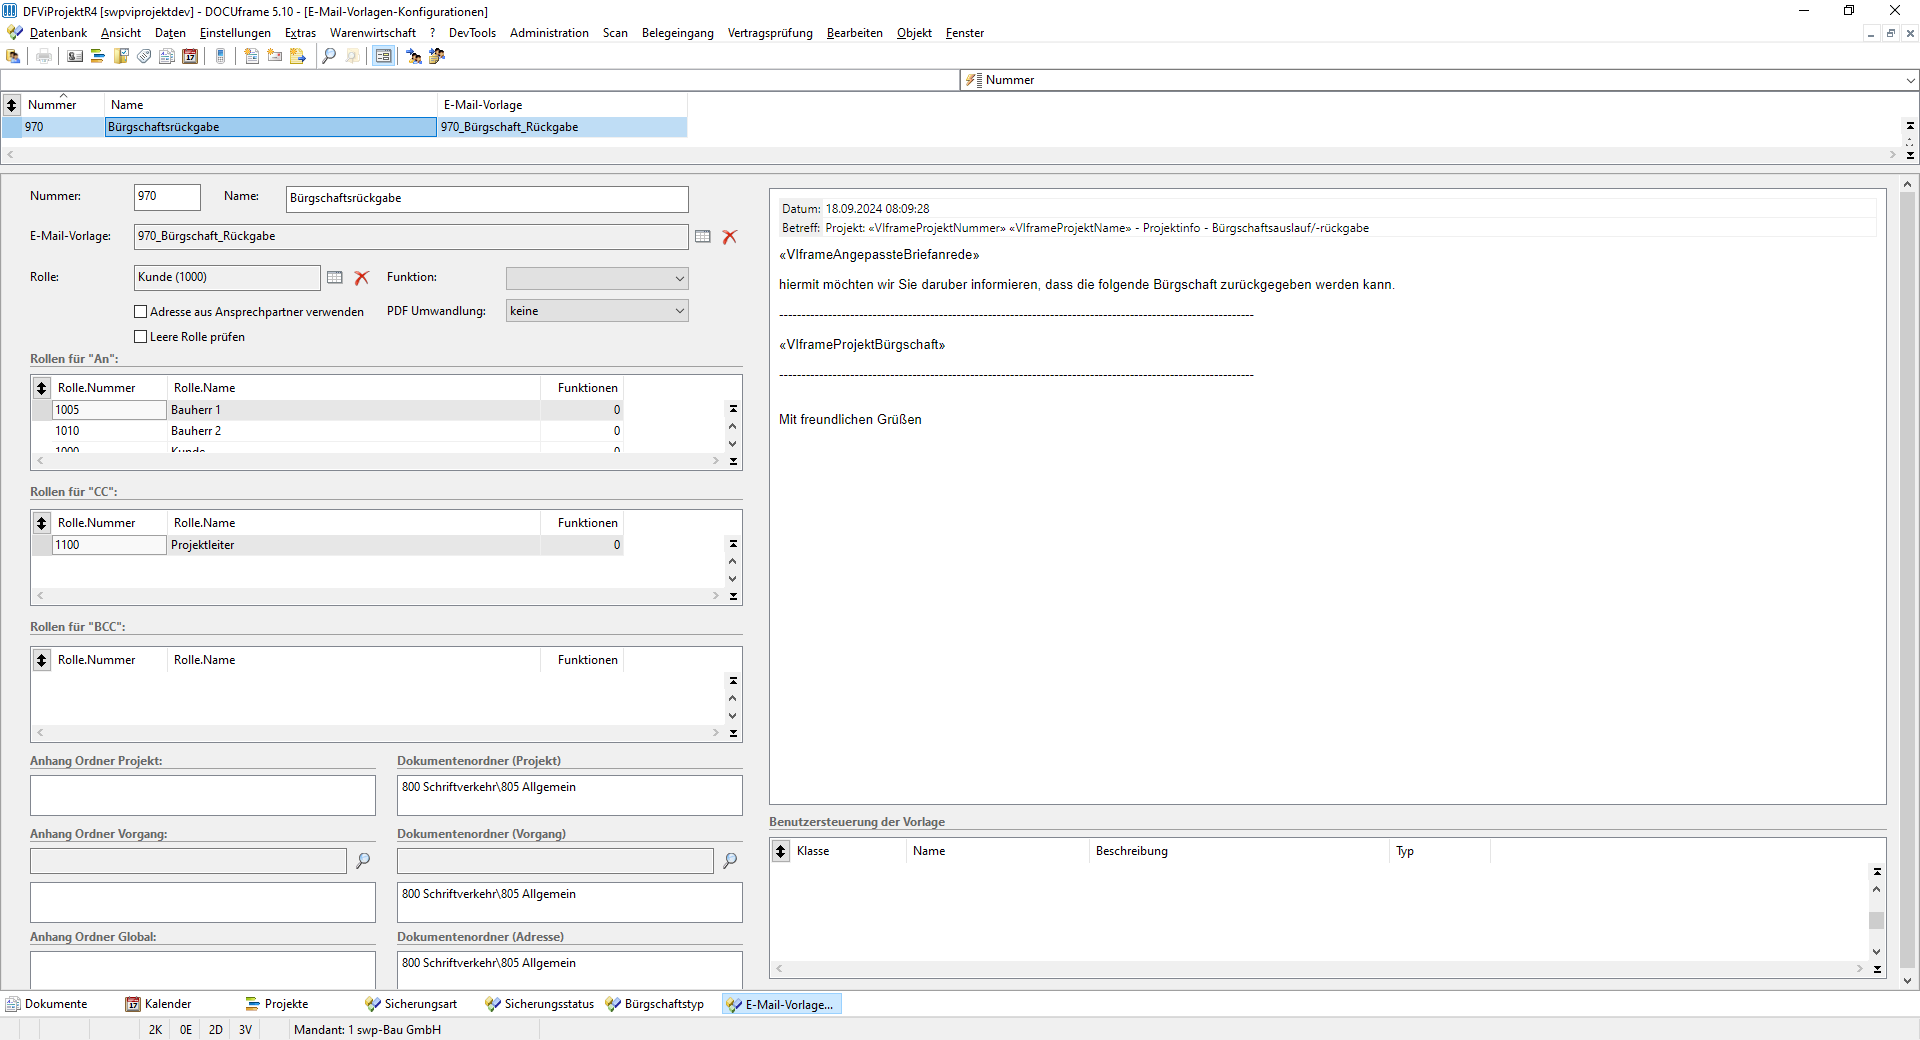The height and width of the screenshot is (1040, 1920).
Task: Click the Beschreibung column header
Action: [1239, 851]
